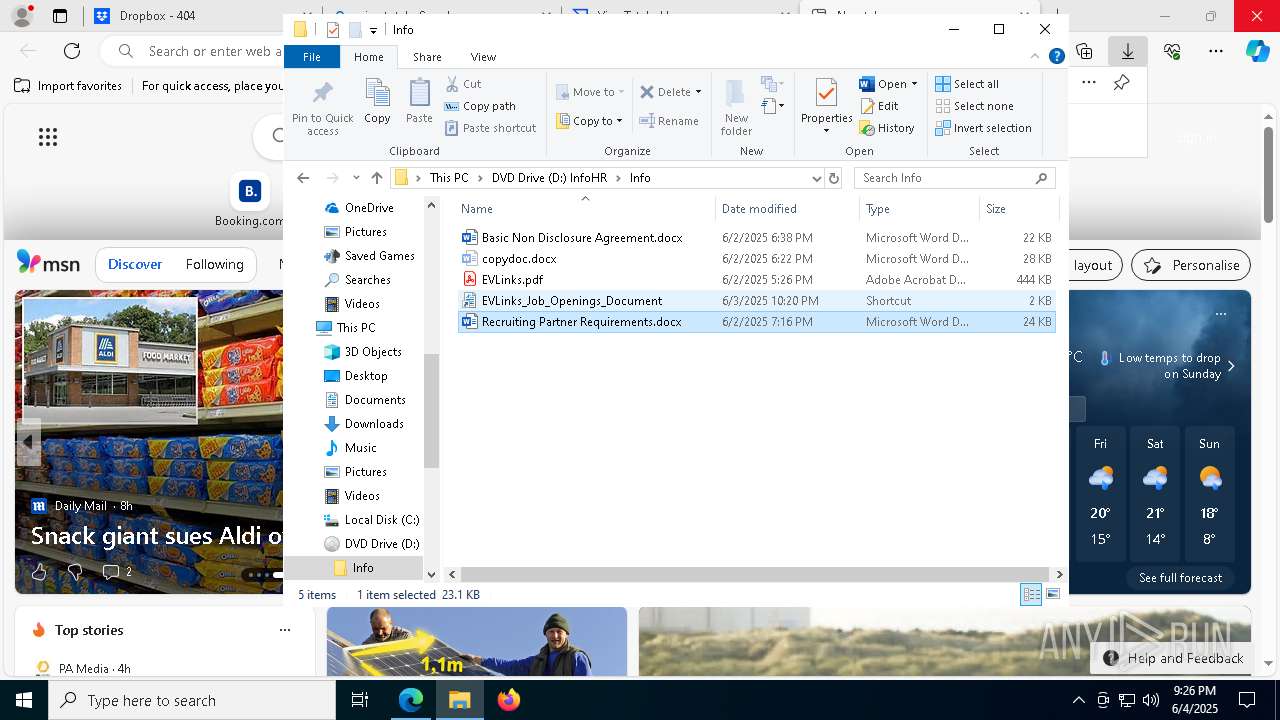Expand the Properties dropdown arrow
Image resolution: width=1280 pixels, height=720 pixels.
tap(826, 131)
